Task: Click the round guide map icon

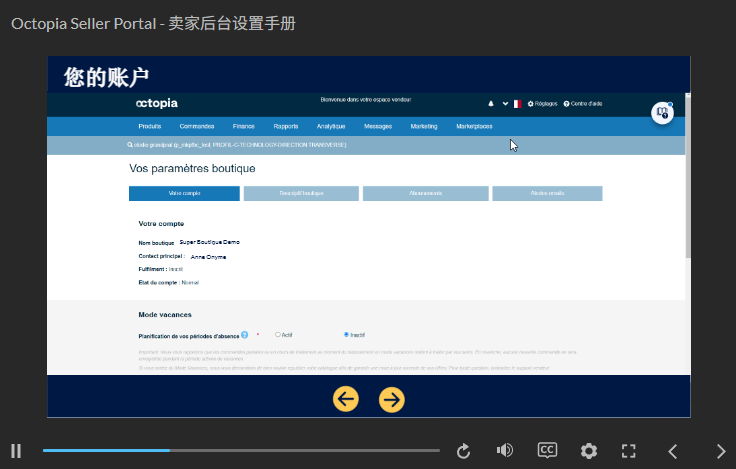Action: coord(662,113)
